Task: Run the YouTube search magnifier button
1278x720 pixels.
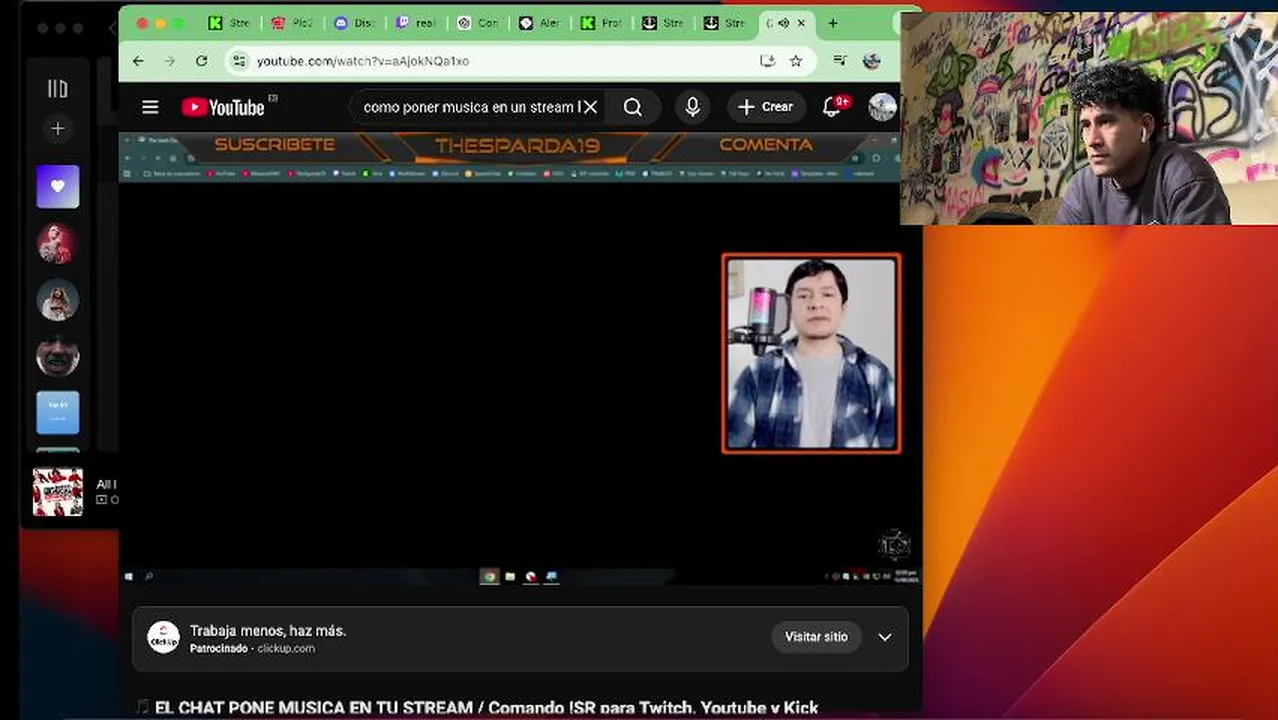Action: point(633,107)
